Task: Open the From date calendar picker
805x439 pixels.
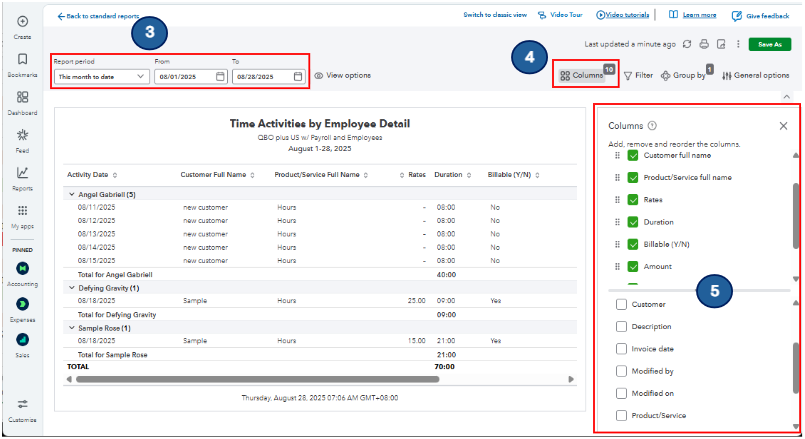Action: point(221,76)
